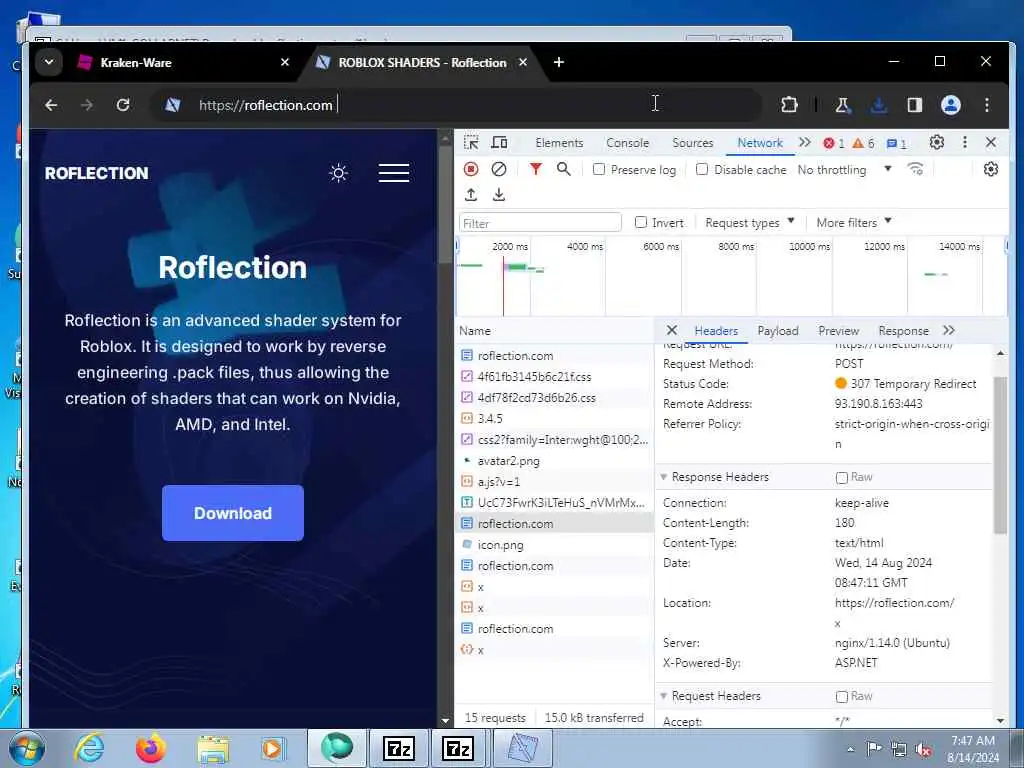Image resolution: width=1024 pixels, height=768 pixels.
Task: Click the orange warnings count badge
Action: click(x=863, y=143)
